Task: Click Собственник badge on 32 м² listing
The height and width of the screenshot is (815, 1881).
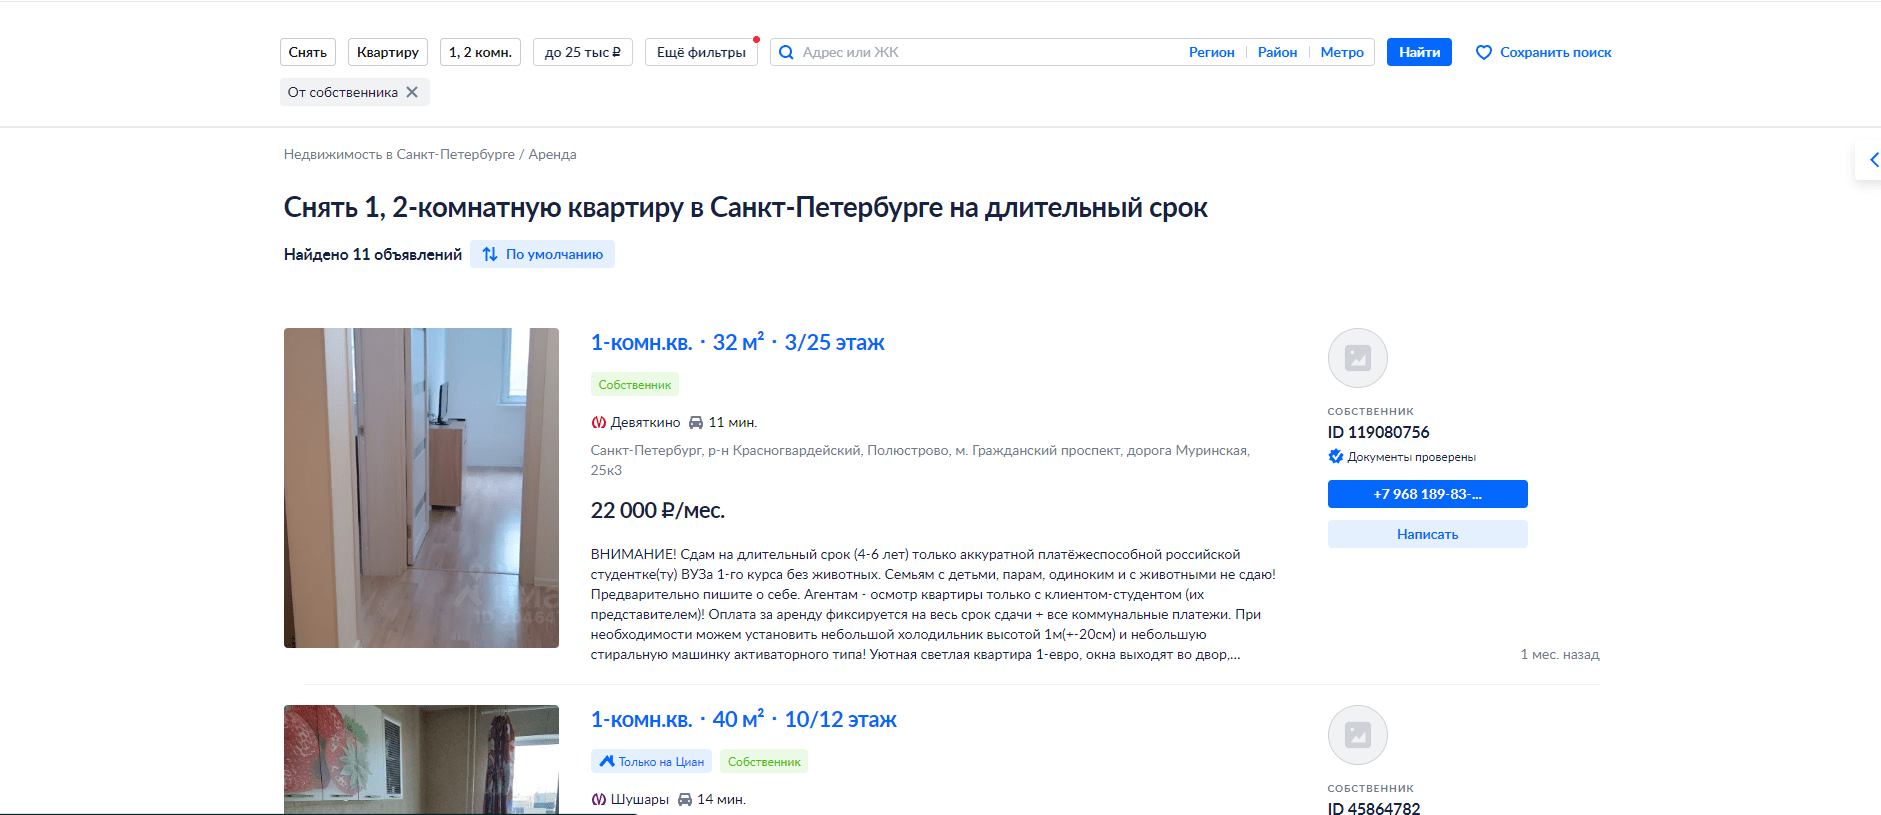Action: tap(634, 384)
